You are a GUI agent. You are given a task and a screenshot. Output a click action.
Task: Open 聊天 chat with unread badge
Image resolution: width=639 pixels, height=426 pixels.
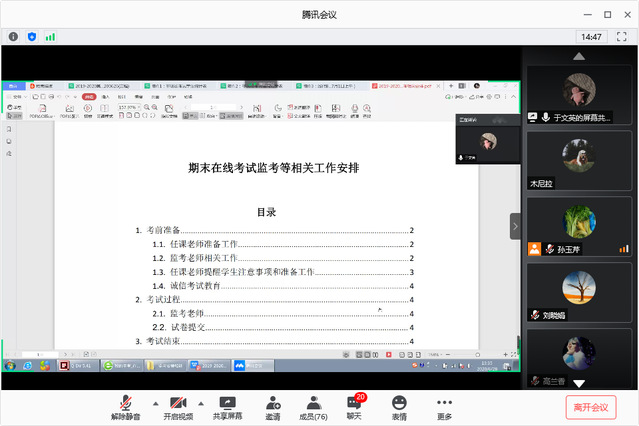pos(354,406)
